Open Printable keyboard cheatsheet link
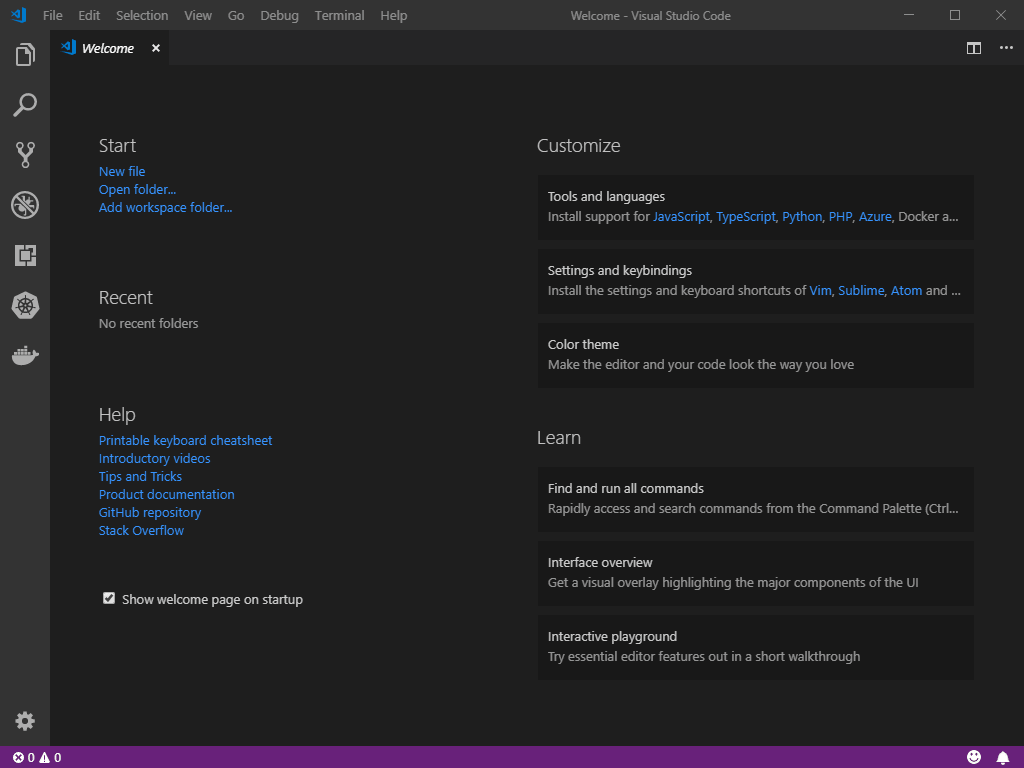1024x768 pixels. point(185,441)
